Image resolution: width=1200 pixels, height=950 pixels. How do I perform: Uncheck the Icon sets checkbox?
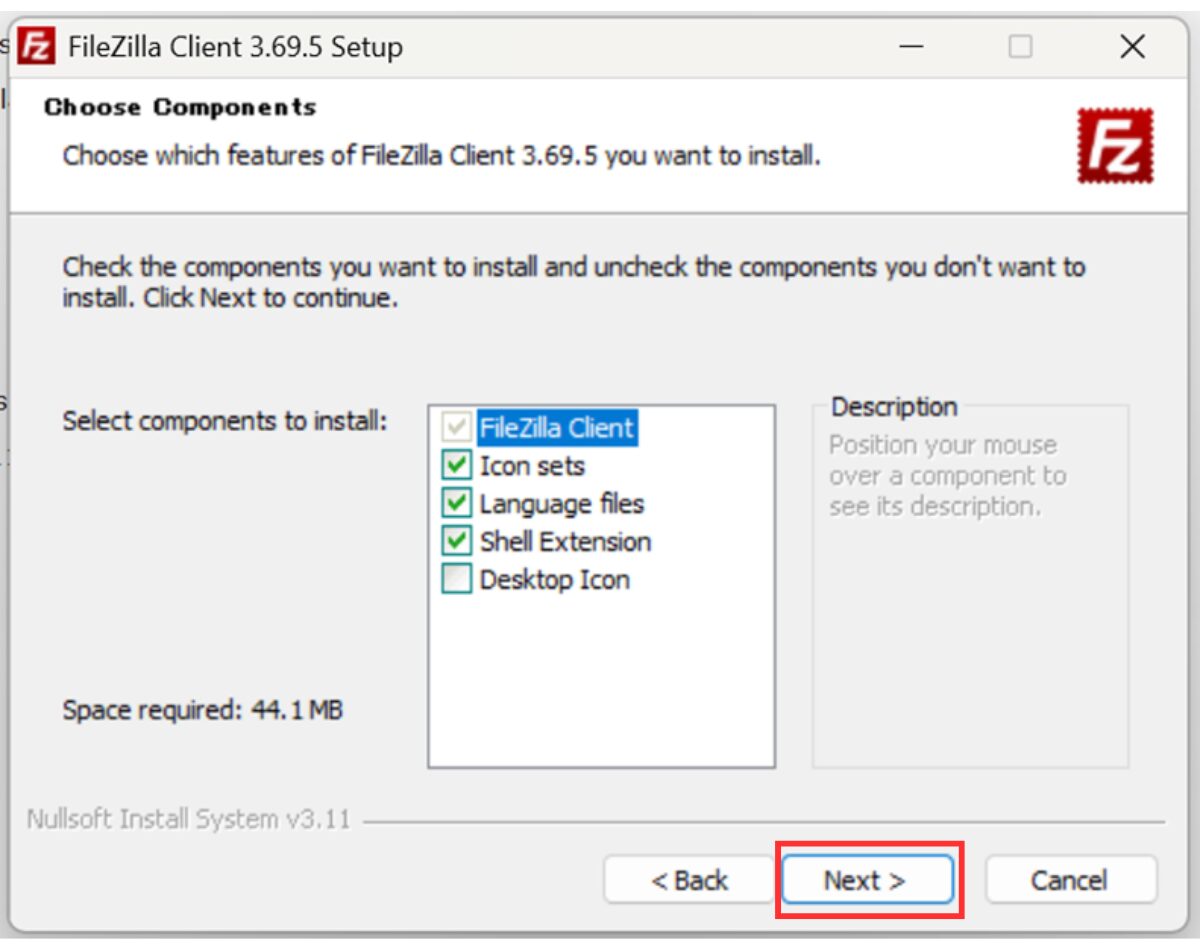[x=456, y=466]
